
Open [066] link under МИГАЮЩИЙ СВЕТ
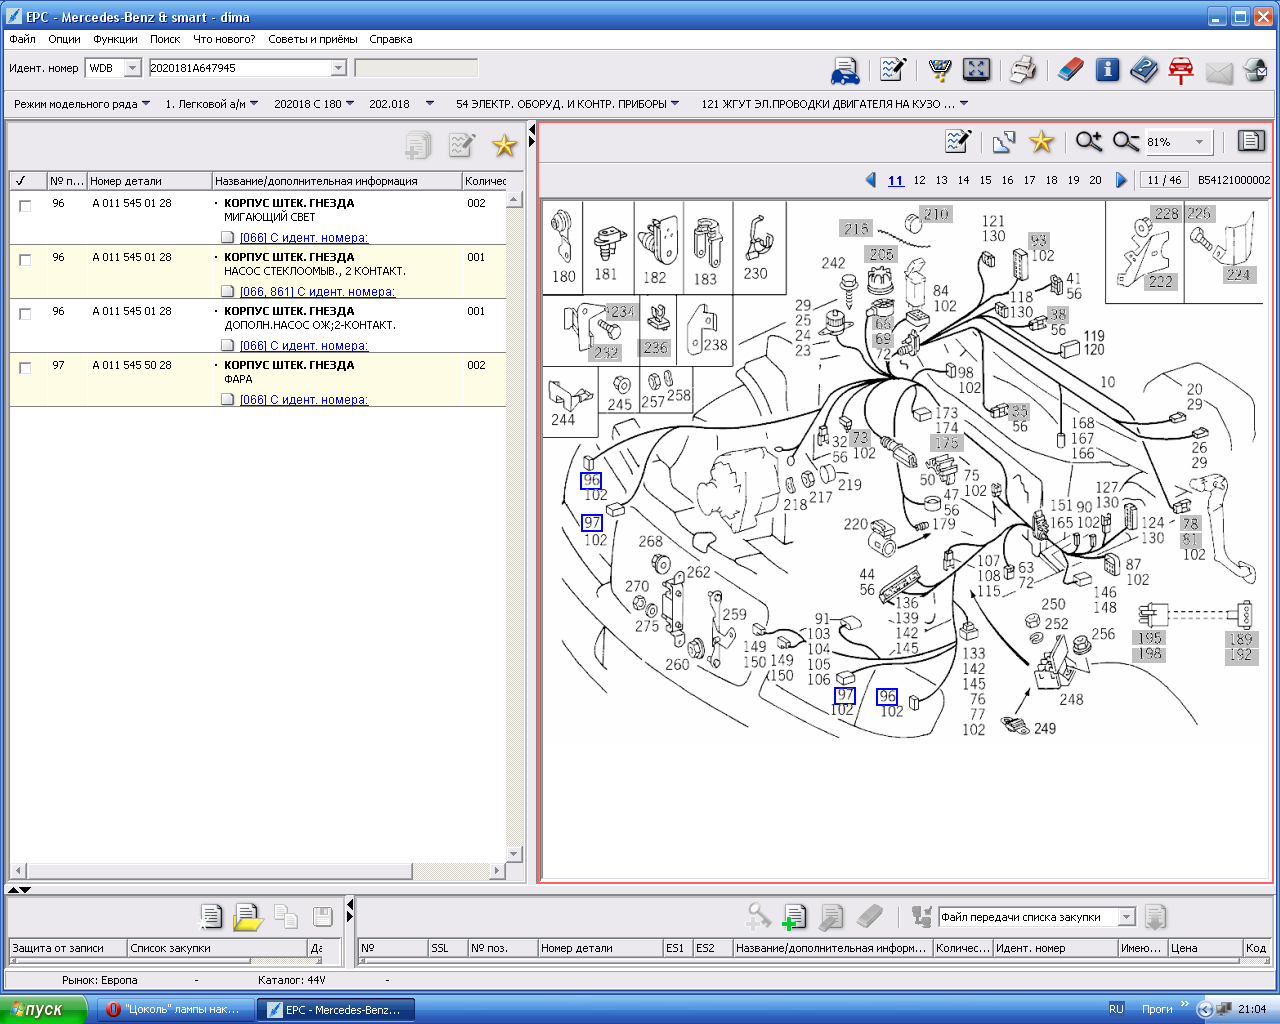pos(304,238)
